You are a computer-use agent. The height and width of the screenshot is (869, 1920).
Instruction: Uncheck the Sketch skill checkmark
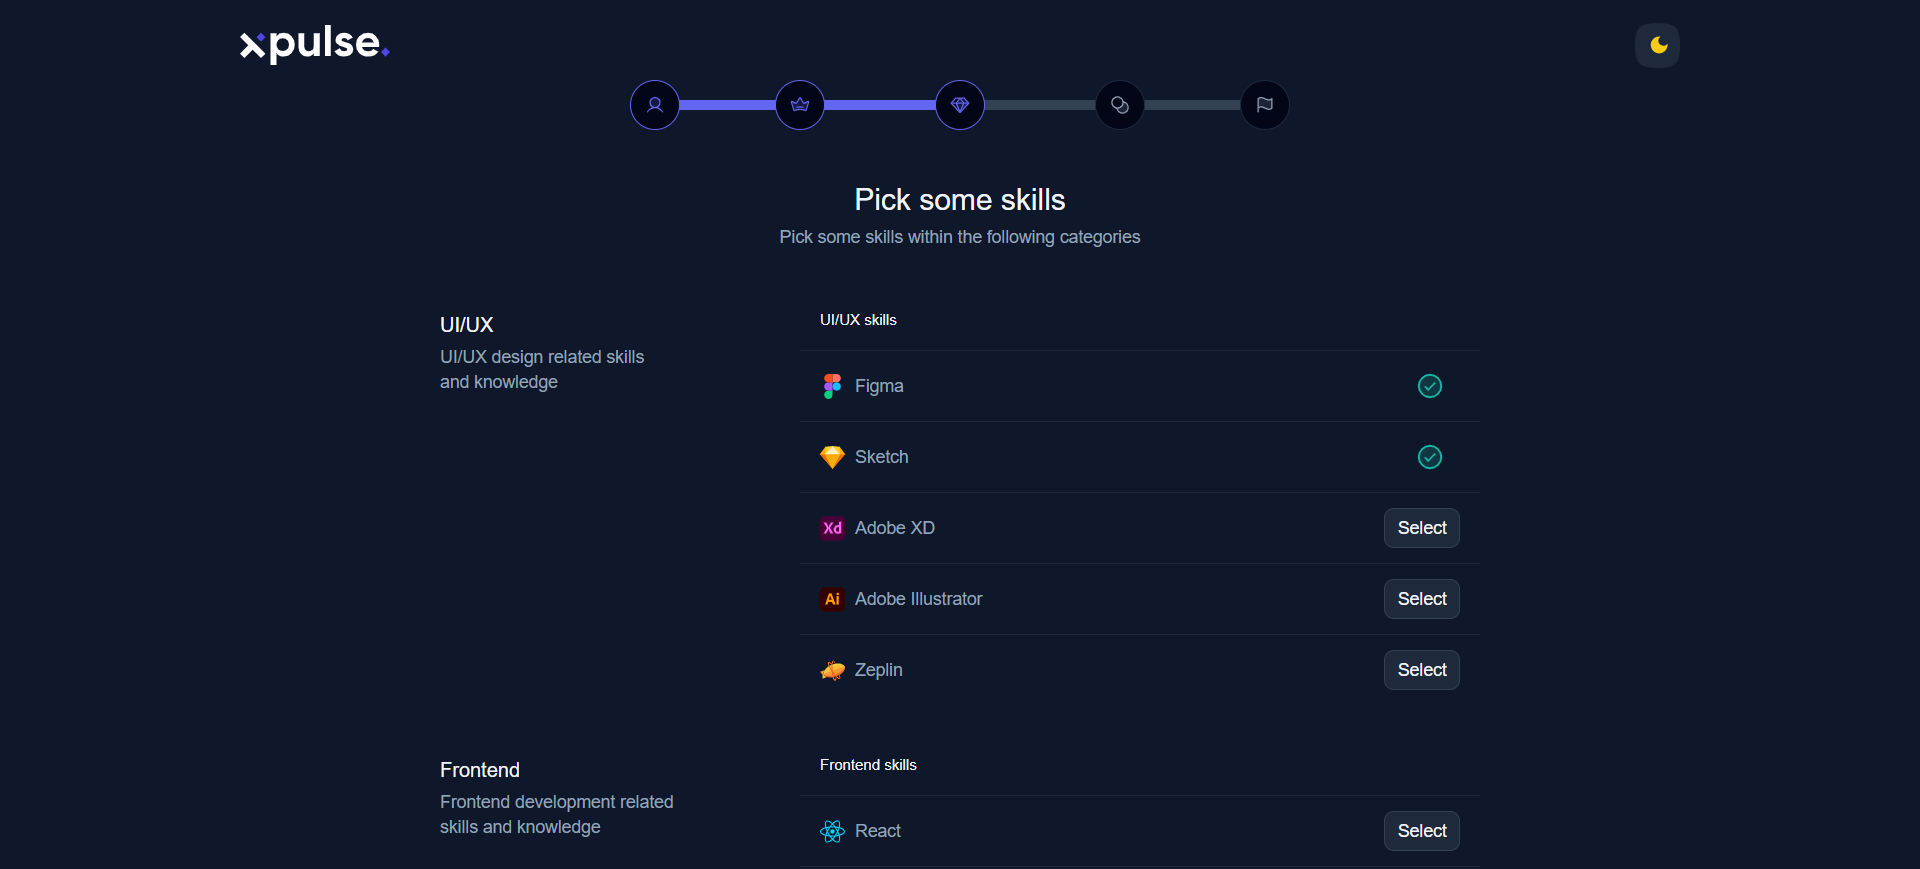(1430, 457)
